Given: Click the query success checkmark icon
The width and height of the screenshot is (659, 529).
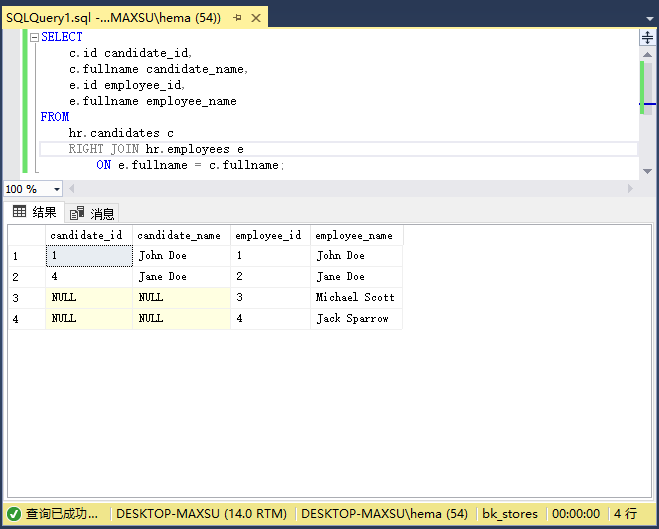Looking at the screenshot, I should [14, 513].
